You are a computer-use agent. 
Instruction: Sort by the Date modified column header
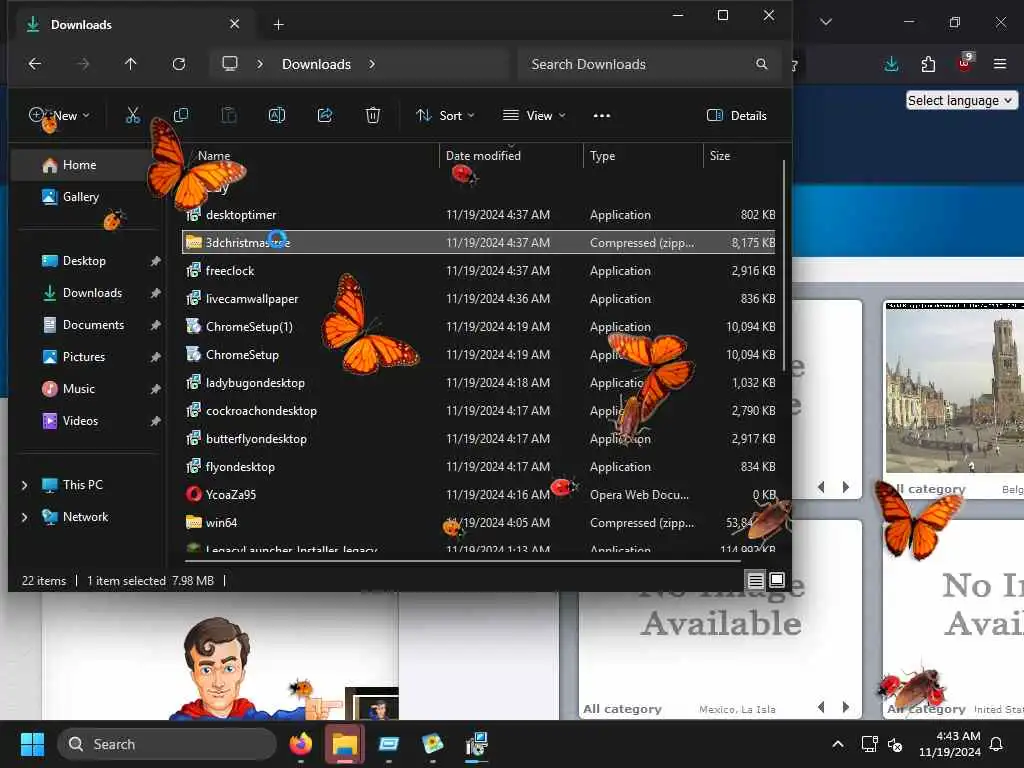511,155
